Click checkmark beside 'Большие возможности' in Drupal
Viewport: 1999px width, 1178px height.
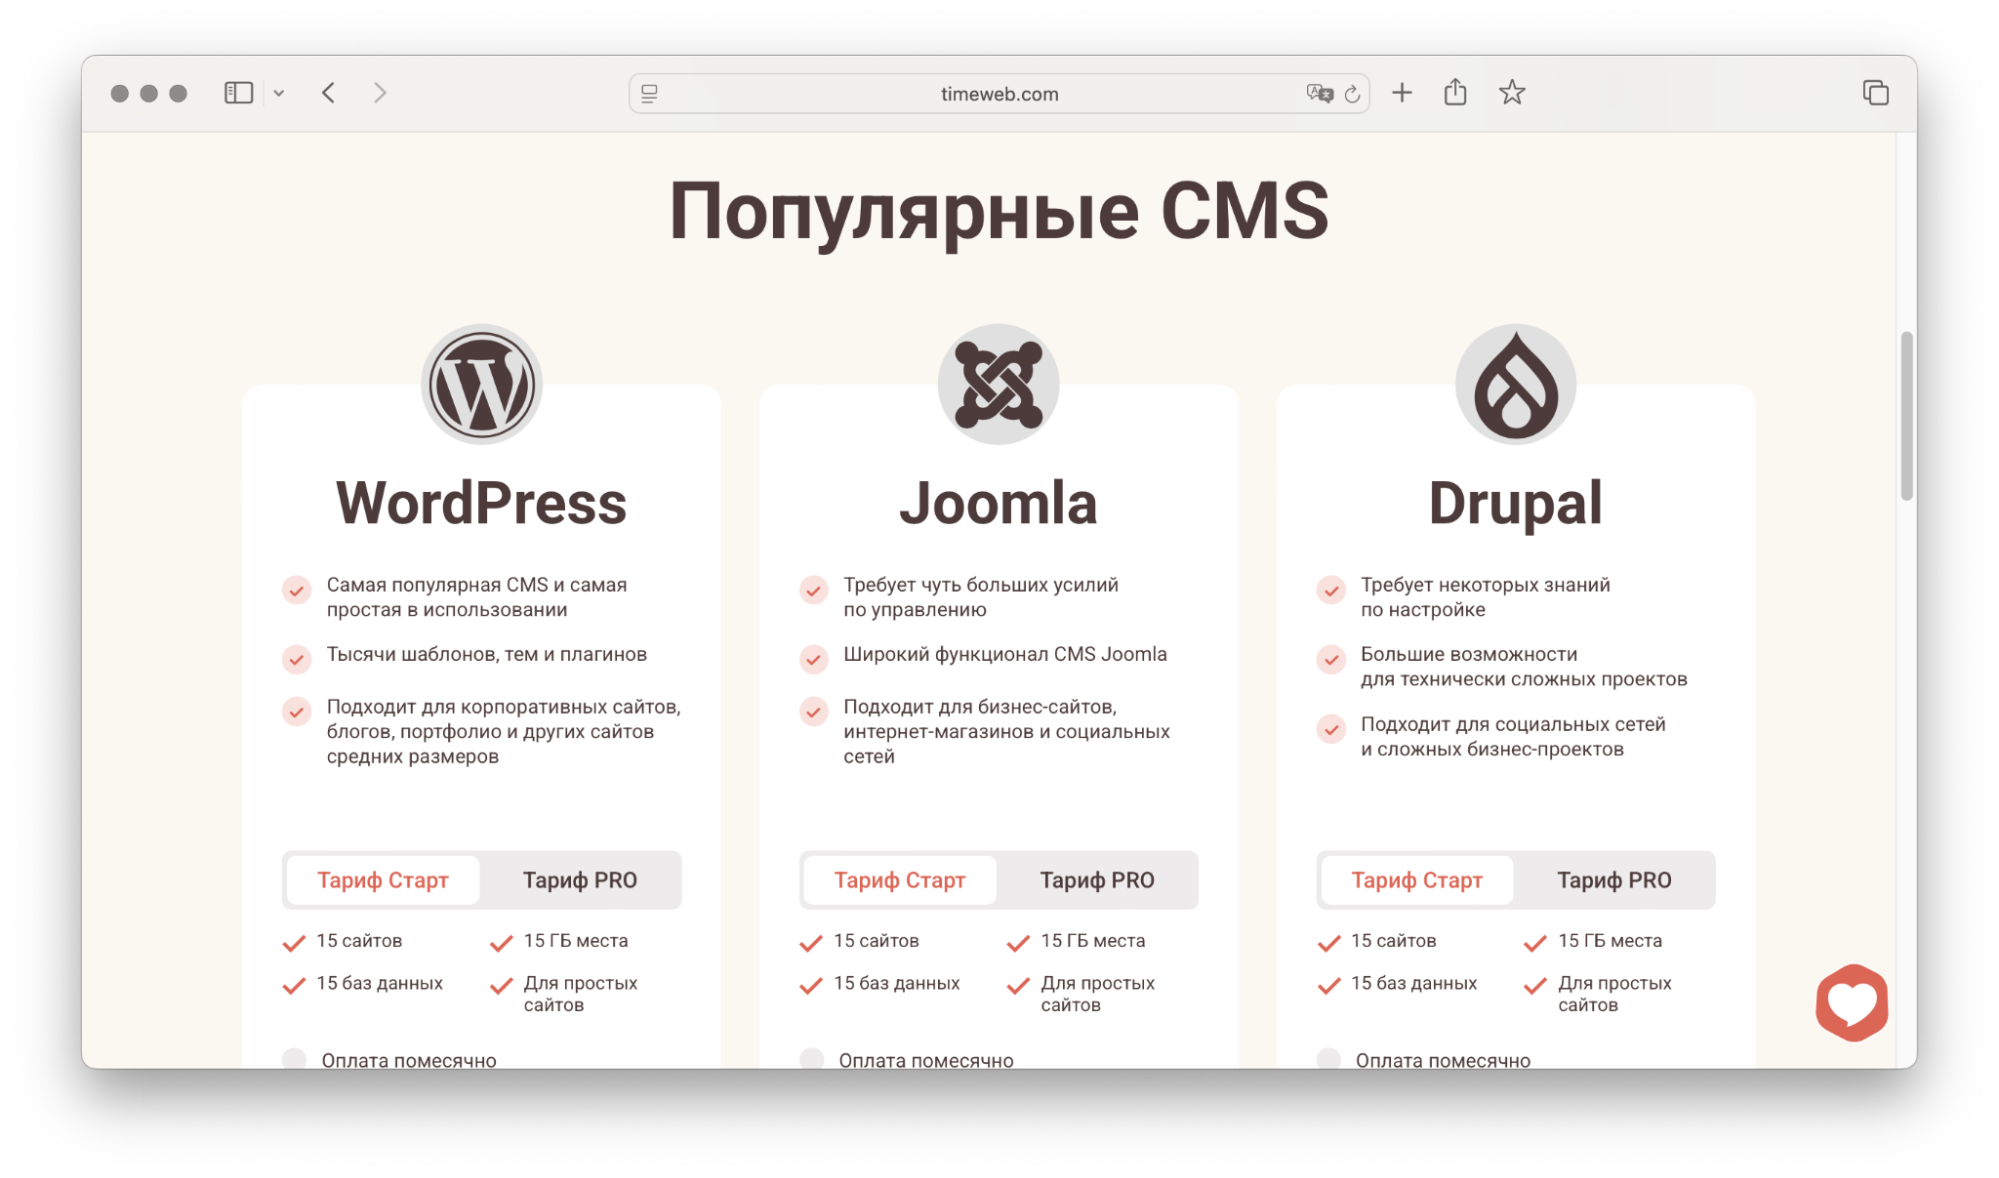[1330, 659]
